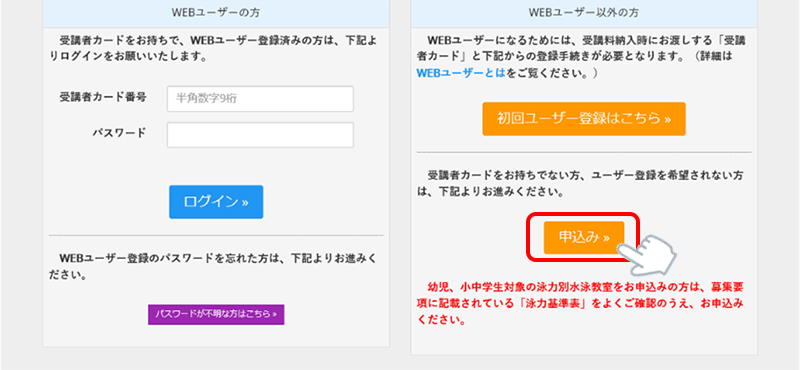Click the パスワード field label
This screenshot has height=370, width=800.
[119, 133]
